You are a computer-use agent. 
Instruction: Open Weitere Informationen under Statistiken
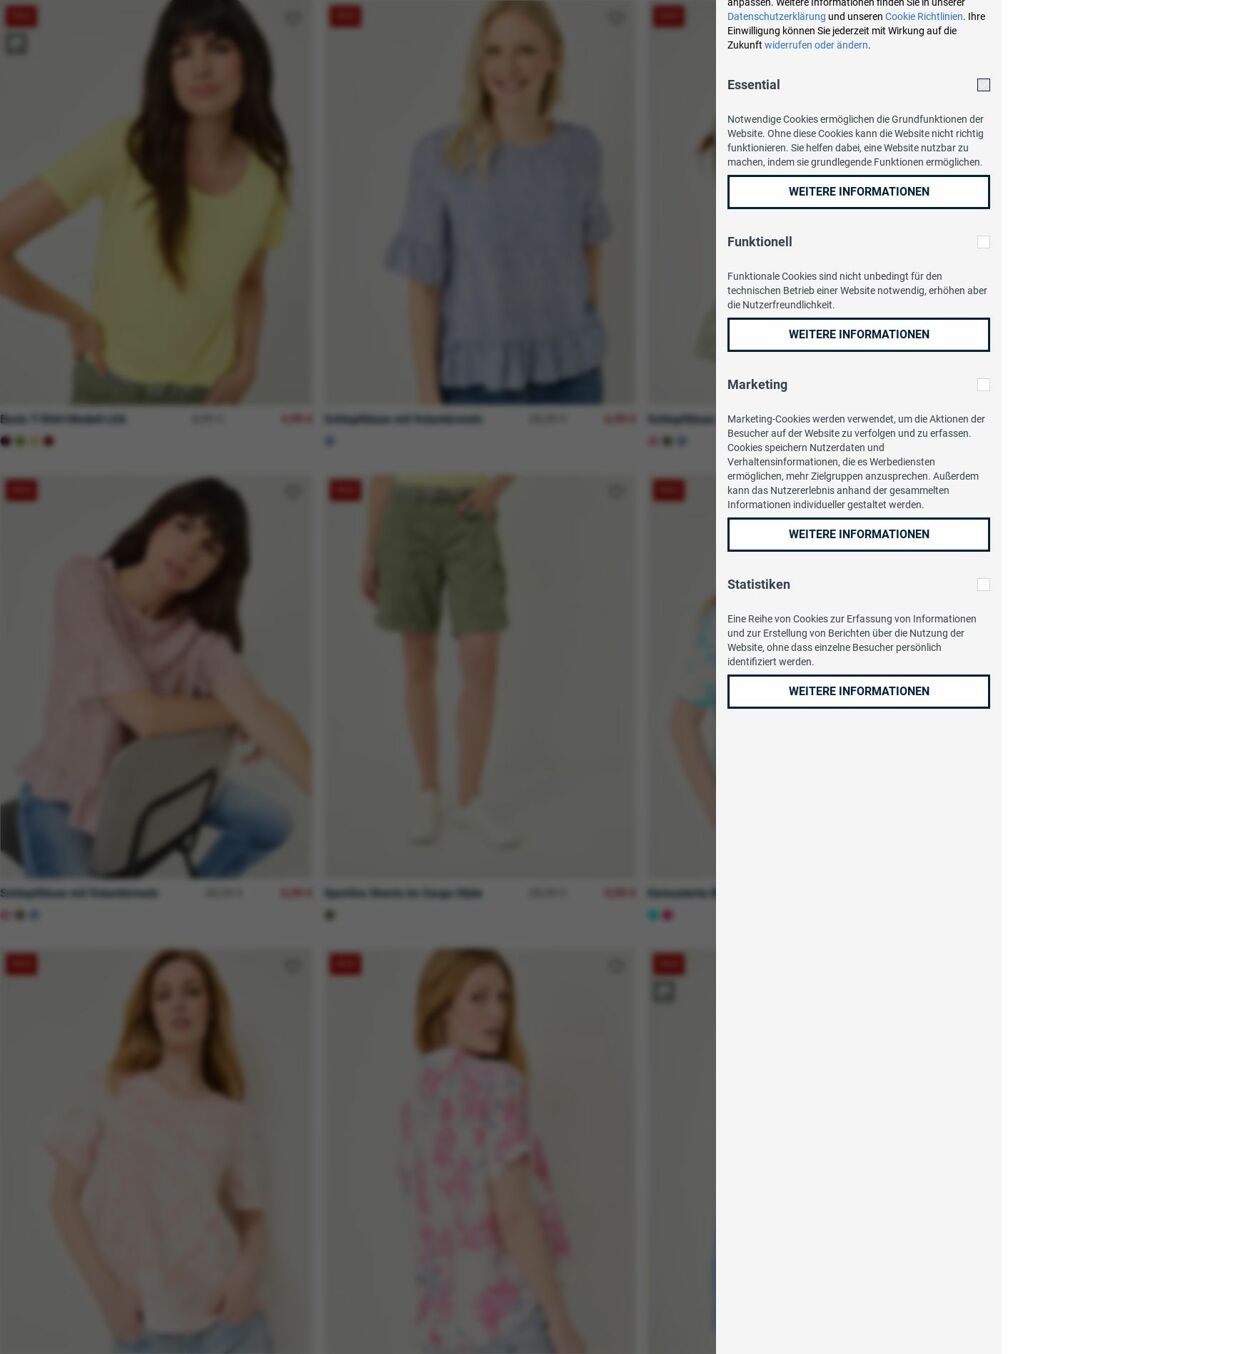pos(858,692)
